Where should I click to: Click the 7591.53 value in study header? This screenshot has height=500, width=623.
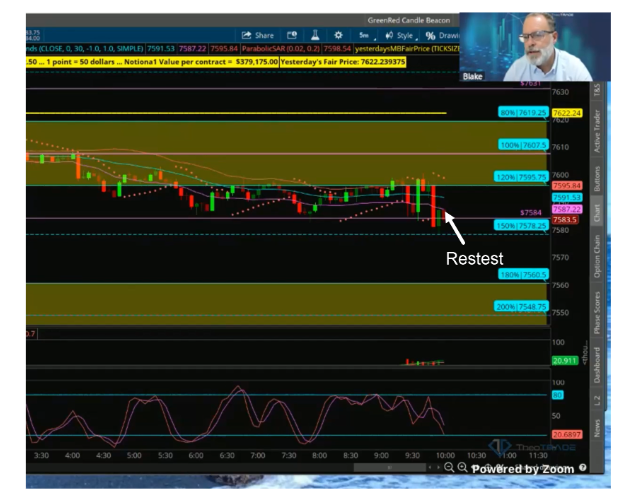(x=161, y=48)
